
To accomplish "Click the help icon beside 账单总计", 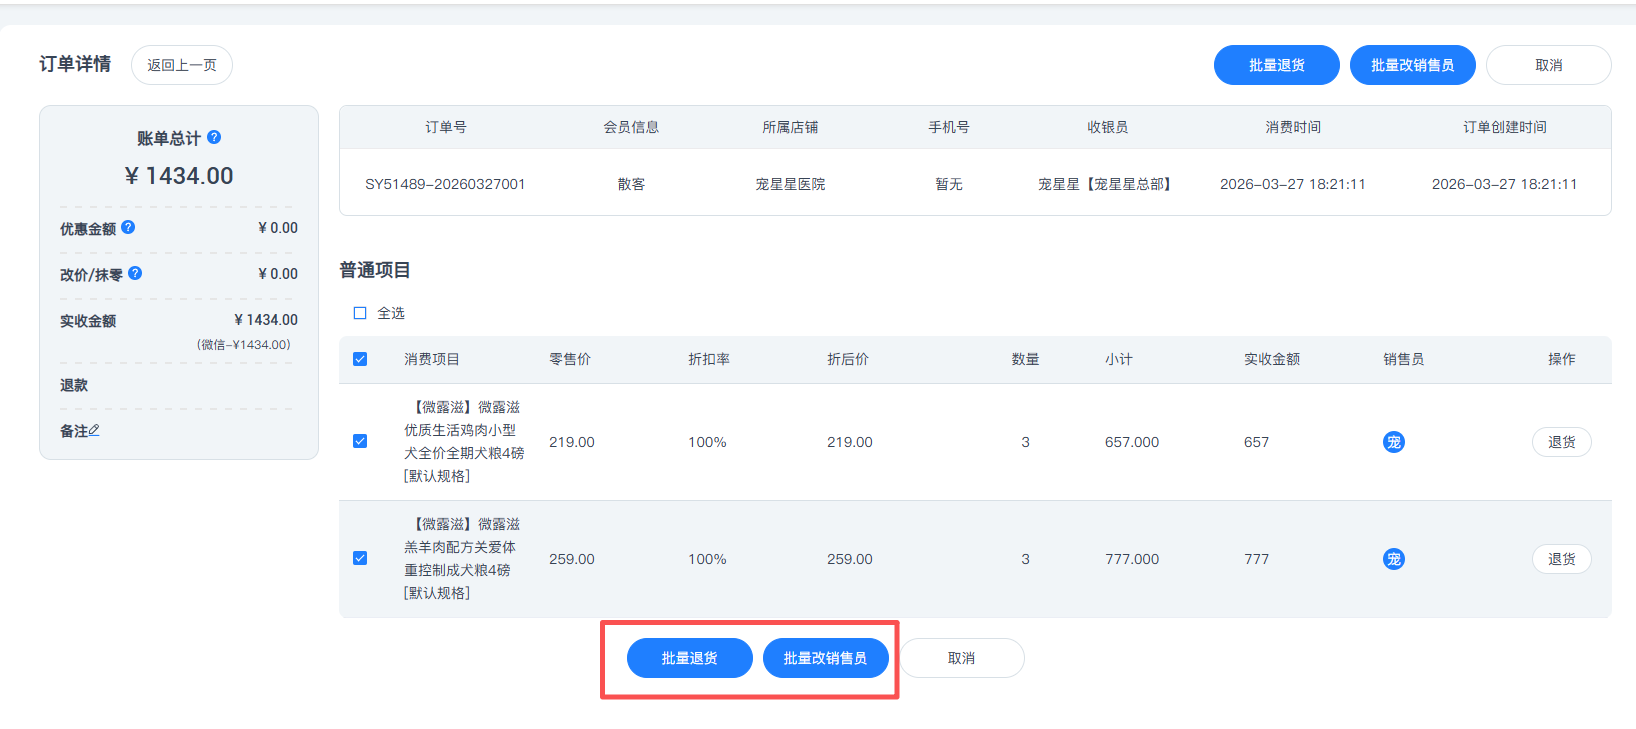I will tap(214, 137).
